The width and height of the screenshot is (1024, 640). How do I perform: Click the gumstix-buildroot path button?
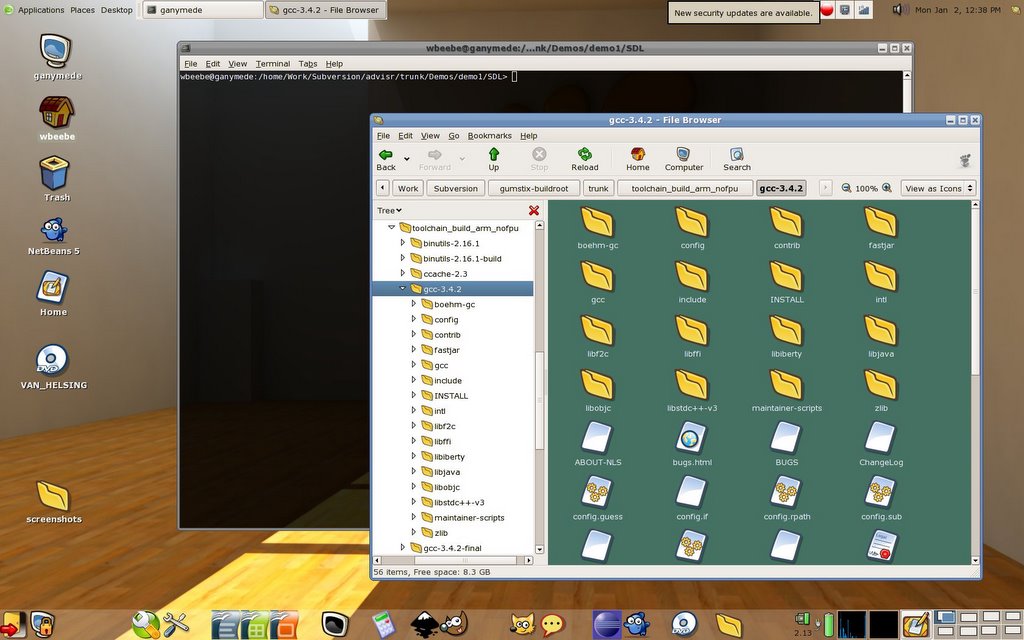(x=534, y=188)
